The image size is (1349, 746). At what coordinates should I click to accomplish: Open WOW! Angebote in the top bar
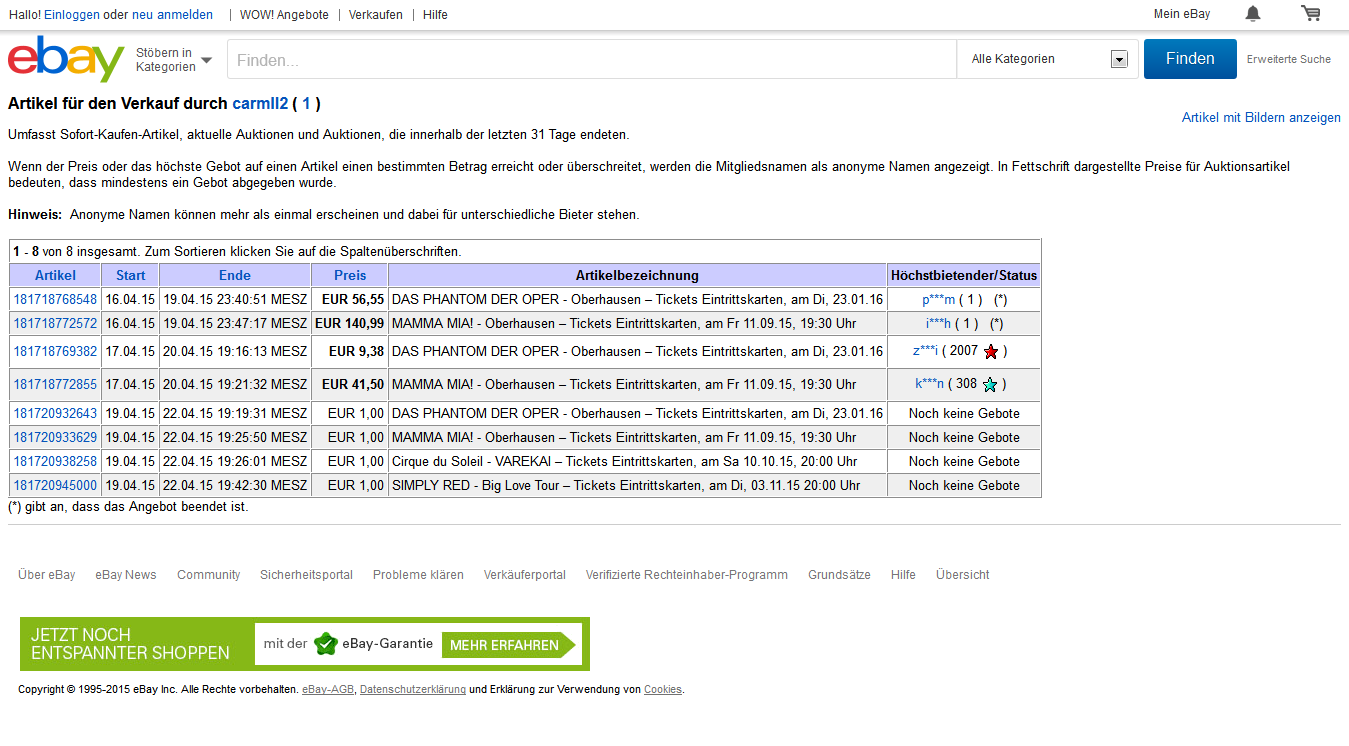(284, 15)
